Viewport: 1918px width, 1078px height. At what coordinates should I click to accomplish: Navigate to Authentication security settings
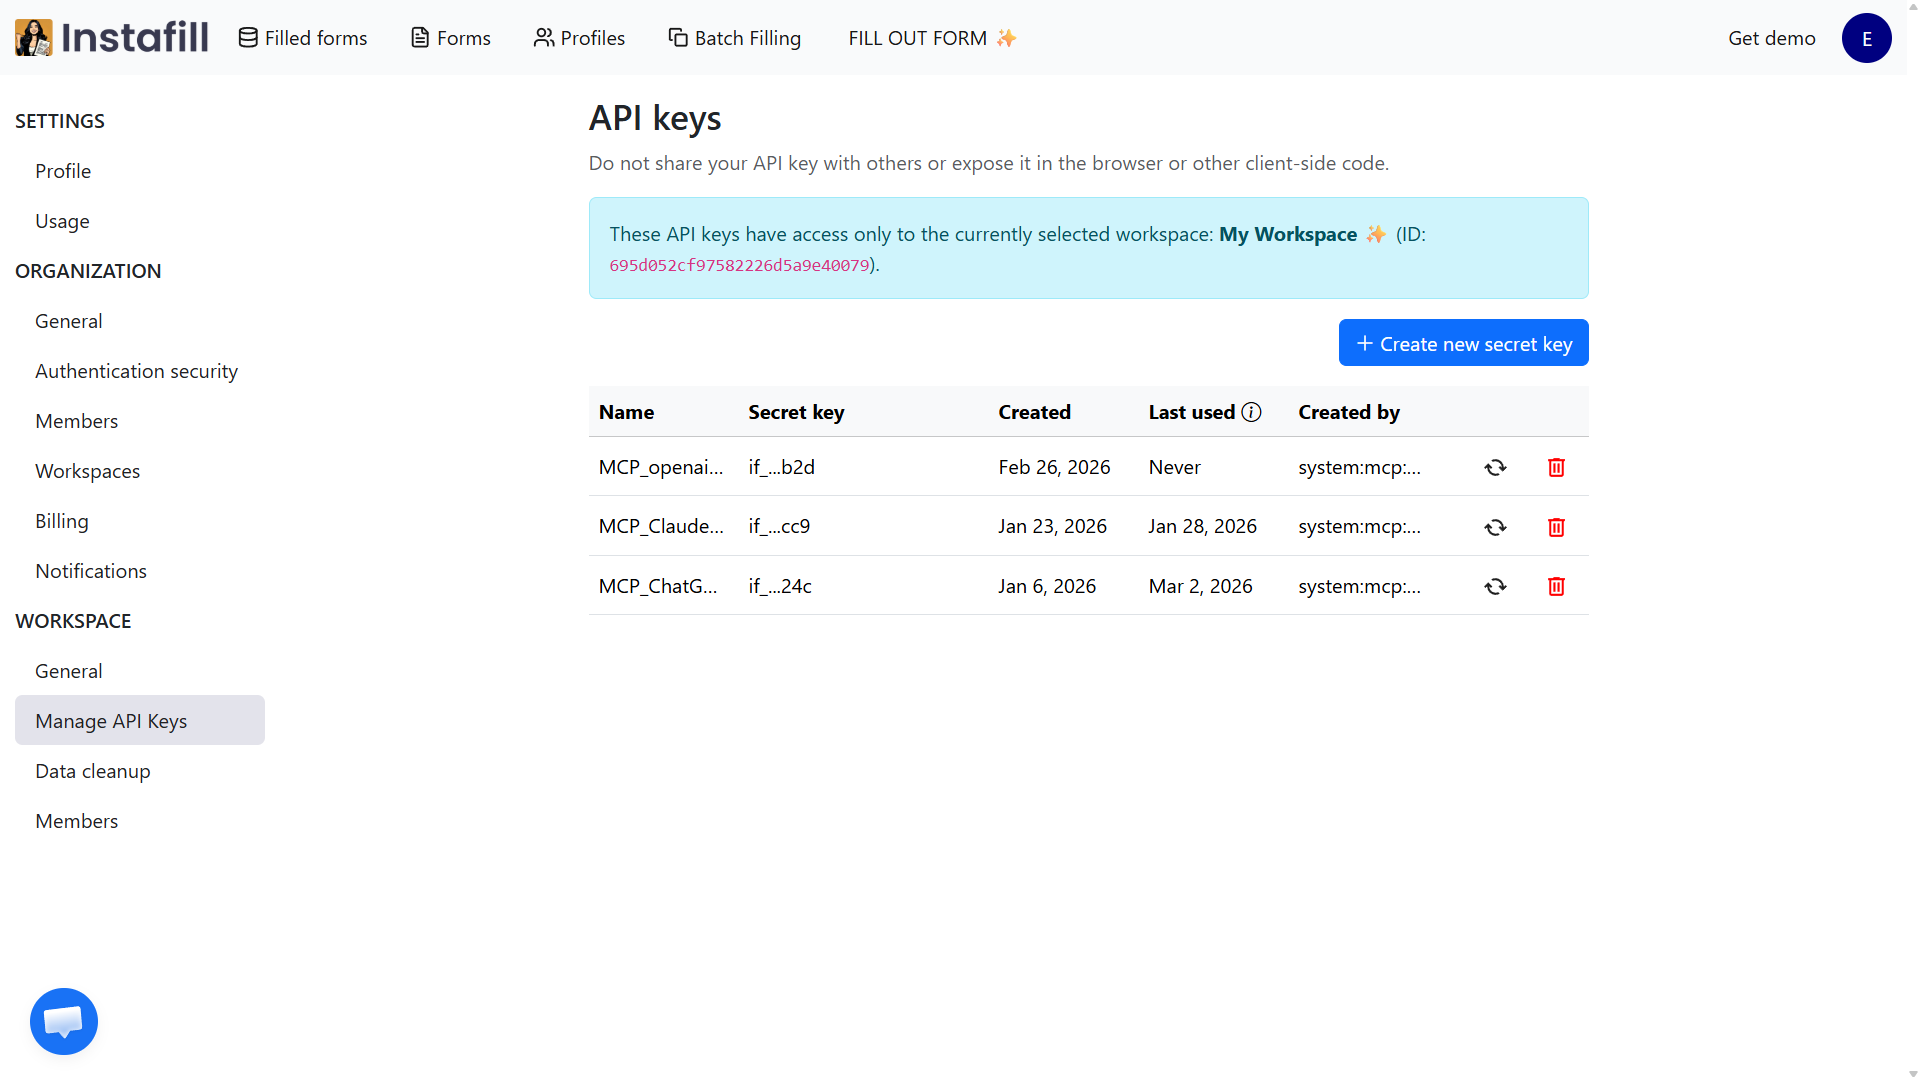point(136,370)
